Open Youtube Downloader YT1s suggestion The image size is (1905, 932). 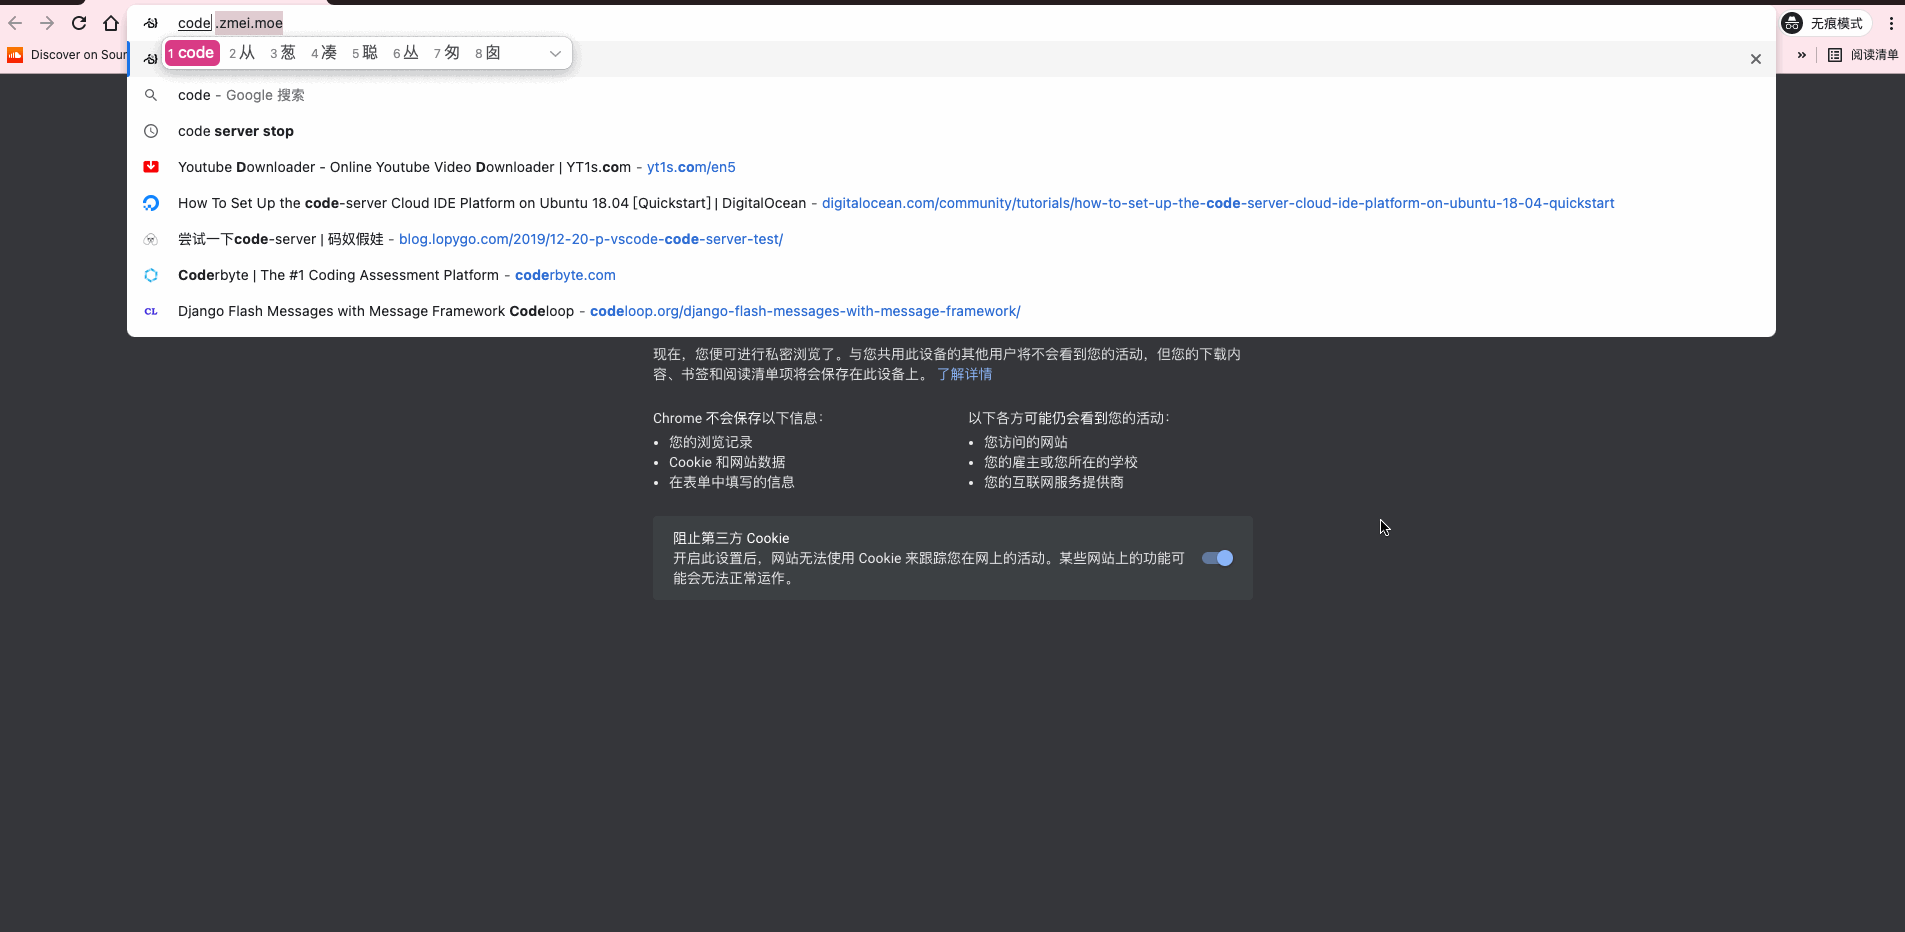click(951, 167)
